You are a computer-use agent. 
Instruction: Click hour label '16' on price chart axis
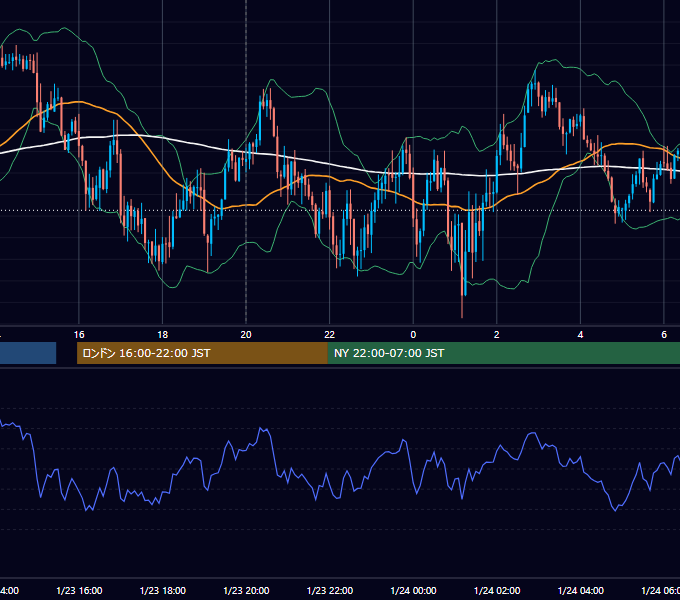(79, 335)
